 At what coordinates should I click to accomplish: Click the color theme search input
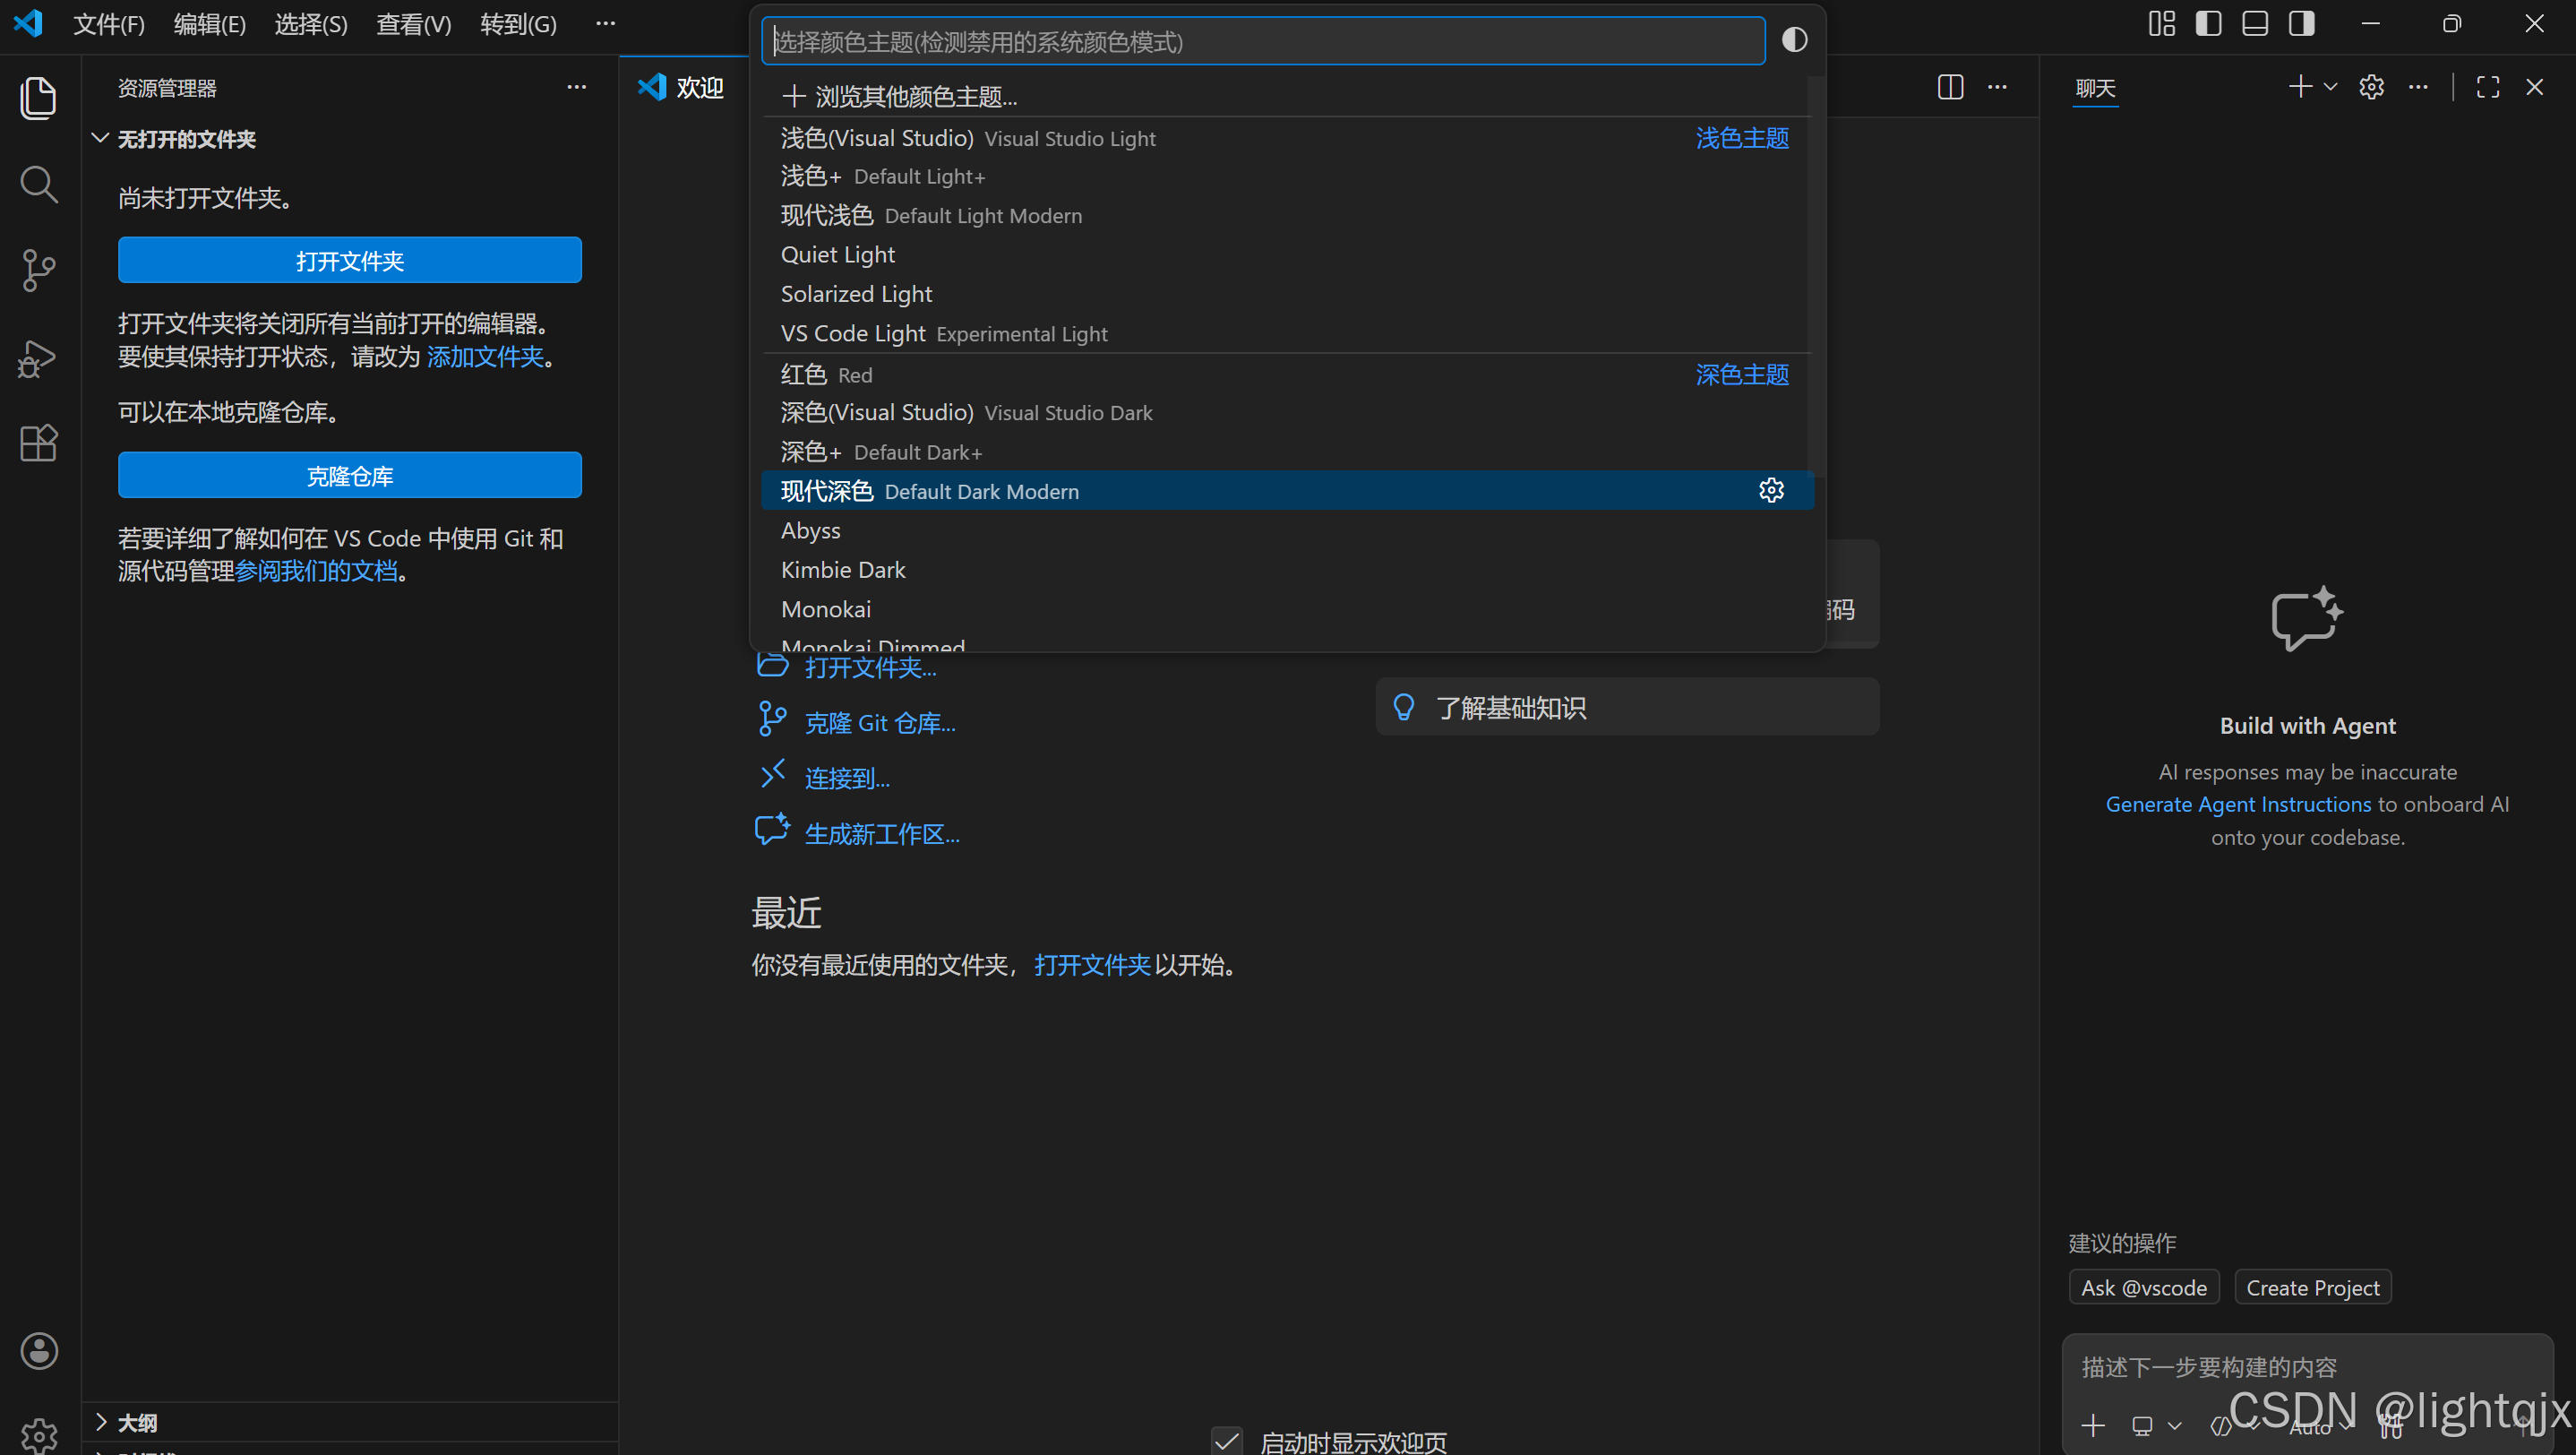click(1262, 41)
